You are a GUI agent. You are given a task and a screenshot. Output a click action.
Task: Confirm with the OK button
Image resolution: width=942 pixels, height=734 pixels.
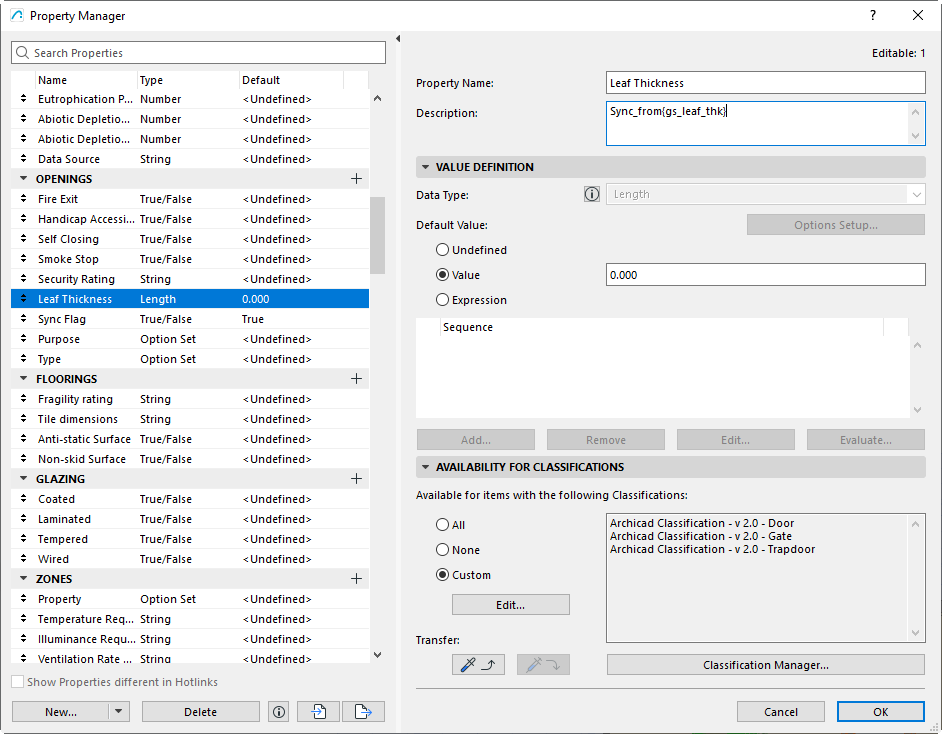[881, 712]
